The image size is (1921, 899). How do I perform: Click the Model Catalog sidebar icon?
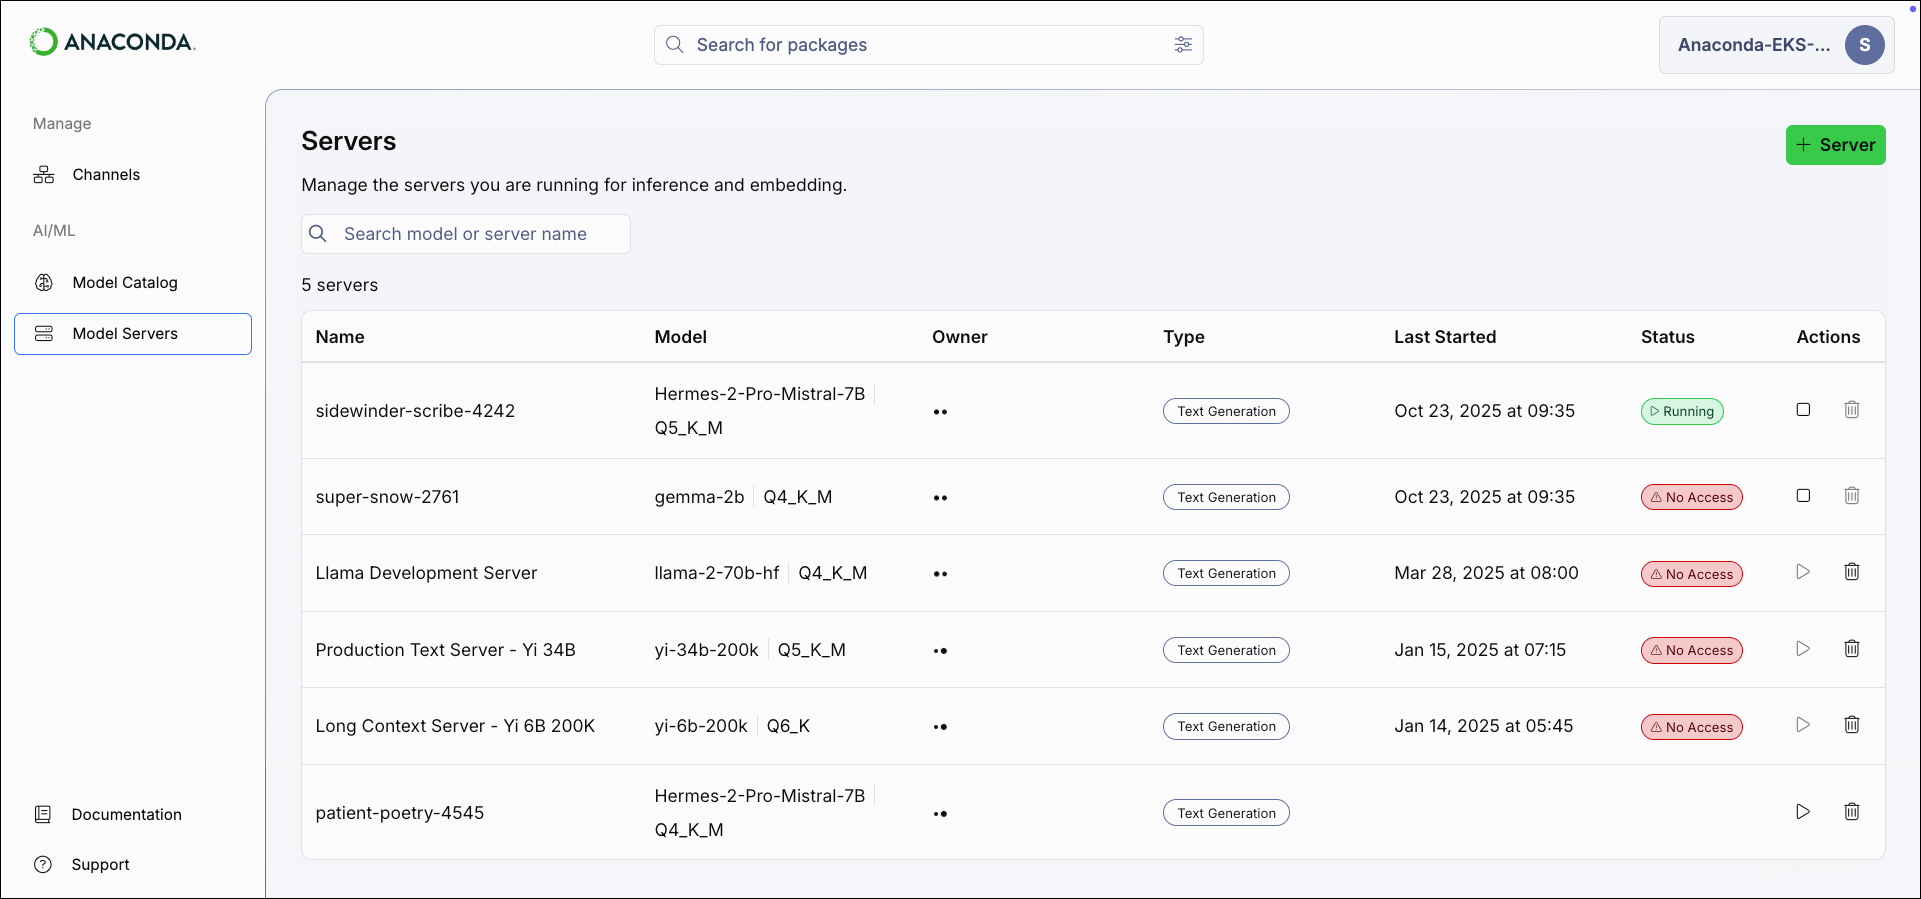[44, 283]
